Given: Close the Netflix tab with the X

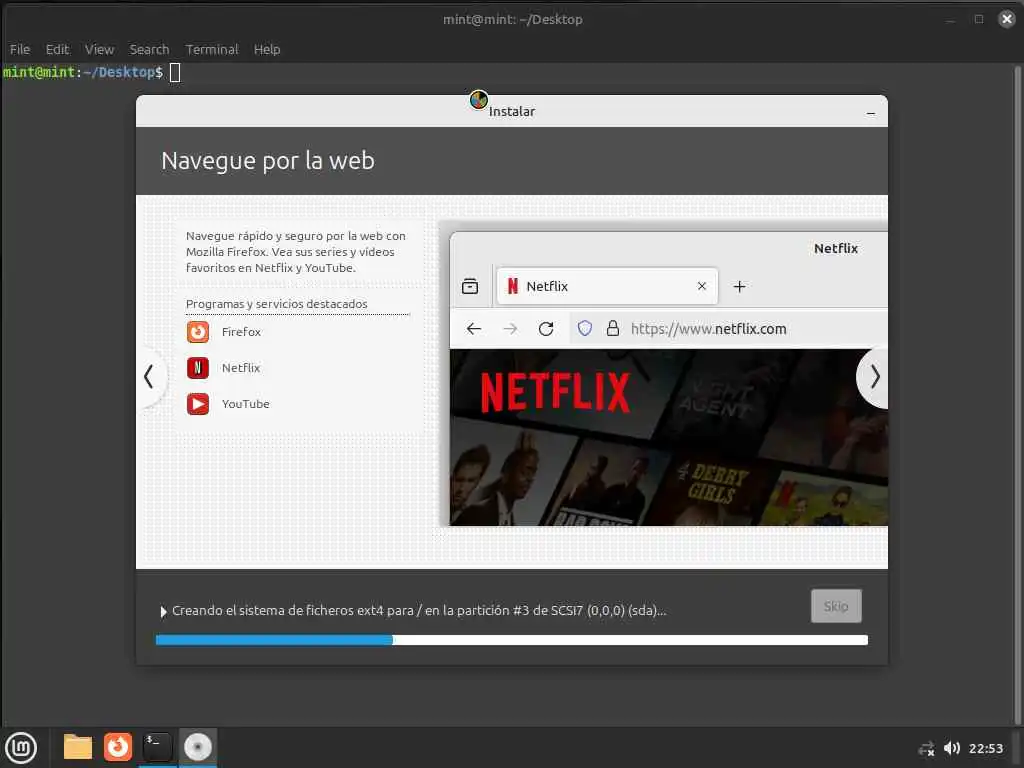Looking at the screenshot, I should coord(702,286).
